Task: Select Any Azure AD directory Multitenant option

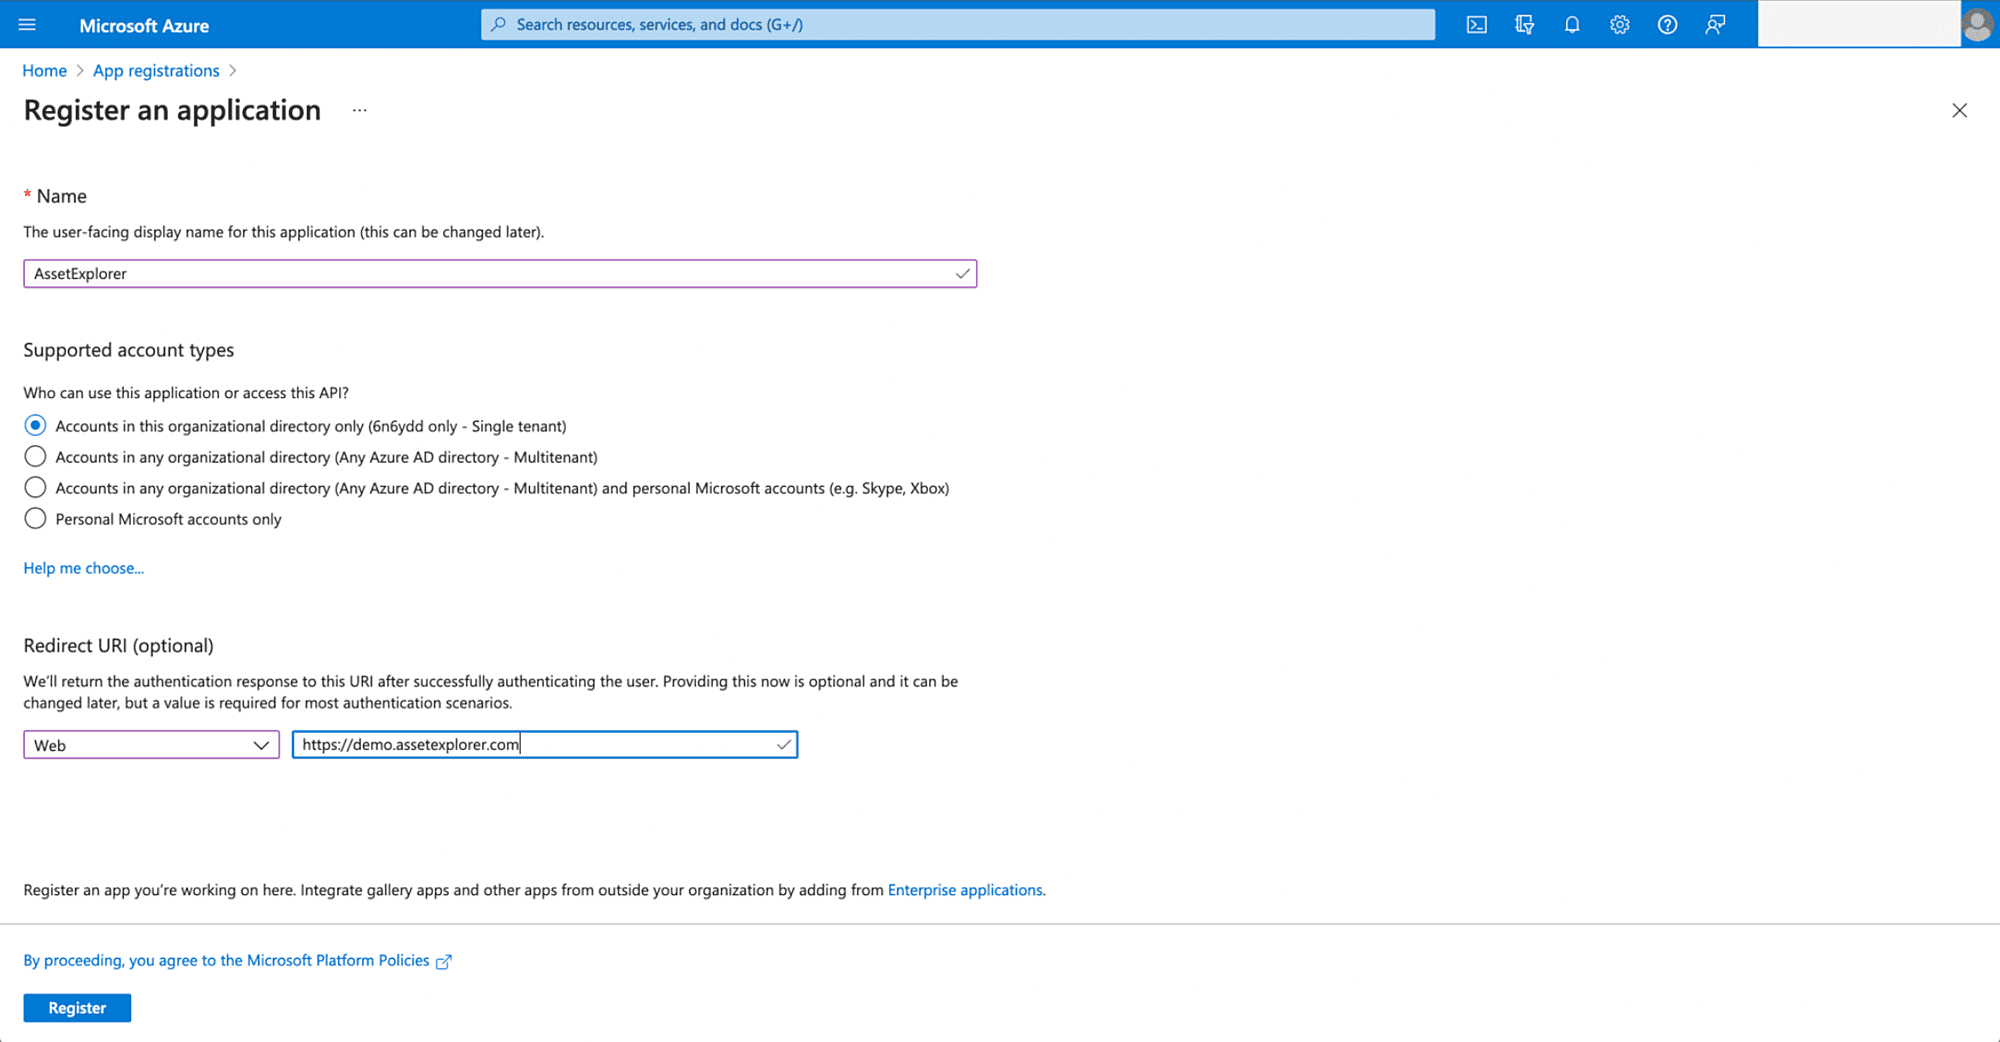Action: tap(35, 457)
